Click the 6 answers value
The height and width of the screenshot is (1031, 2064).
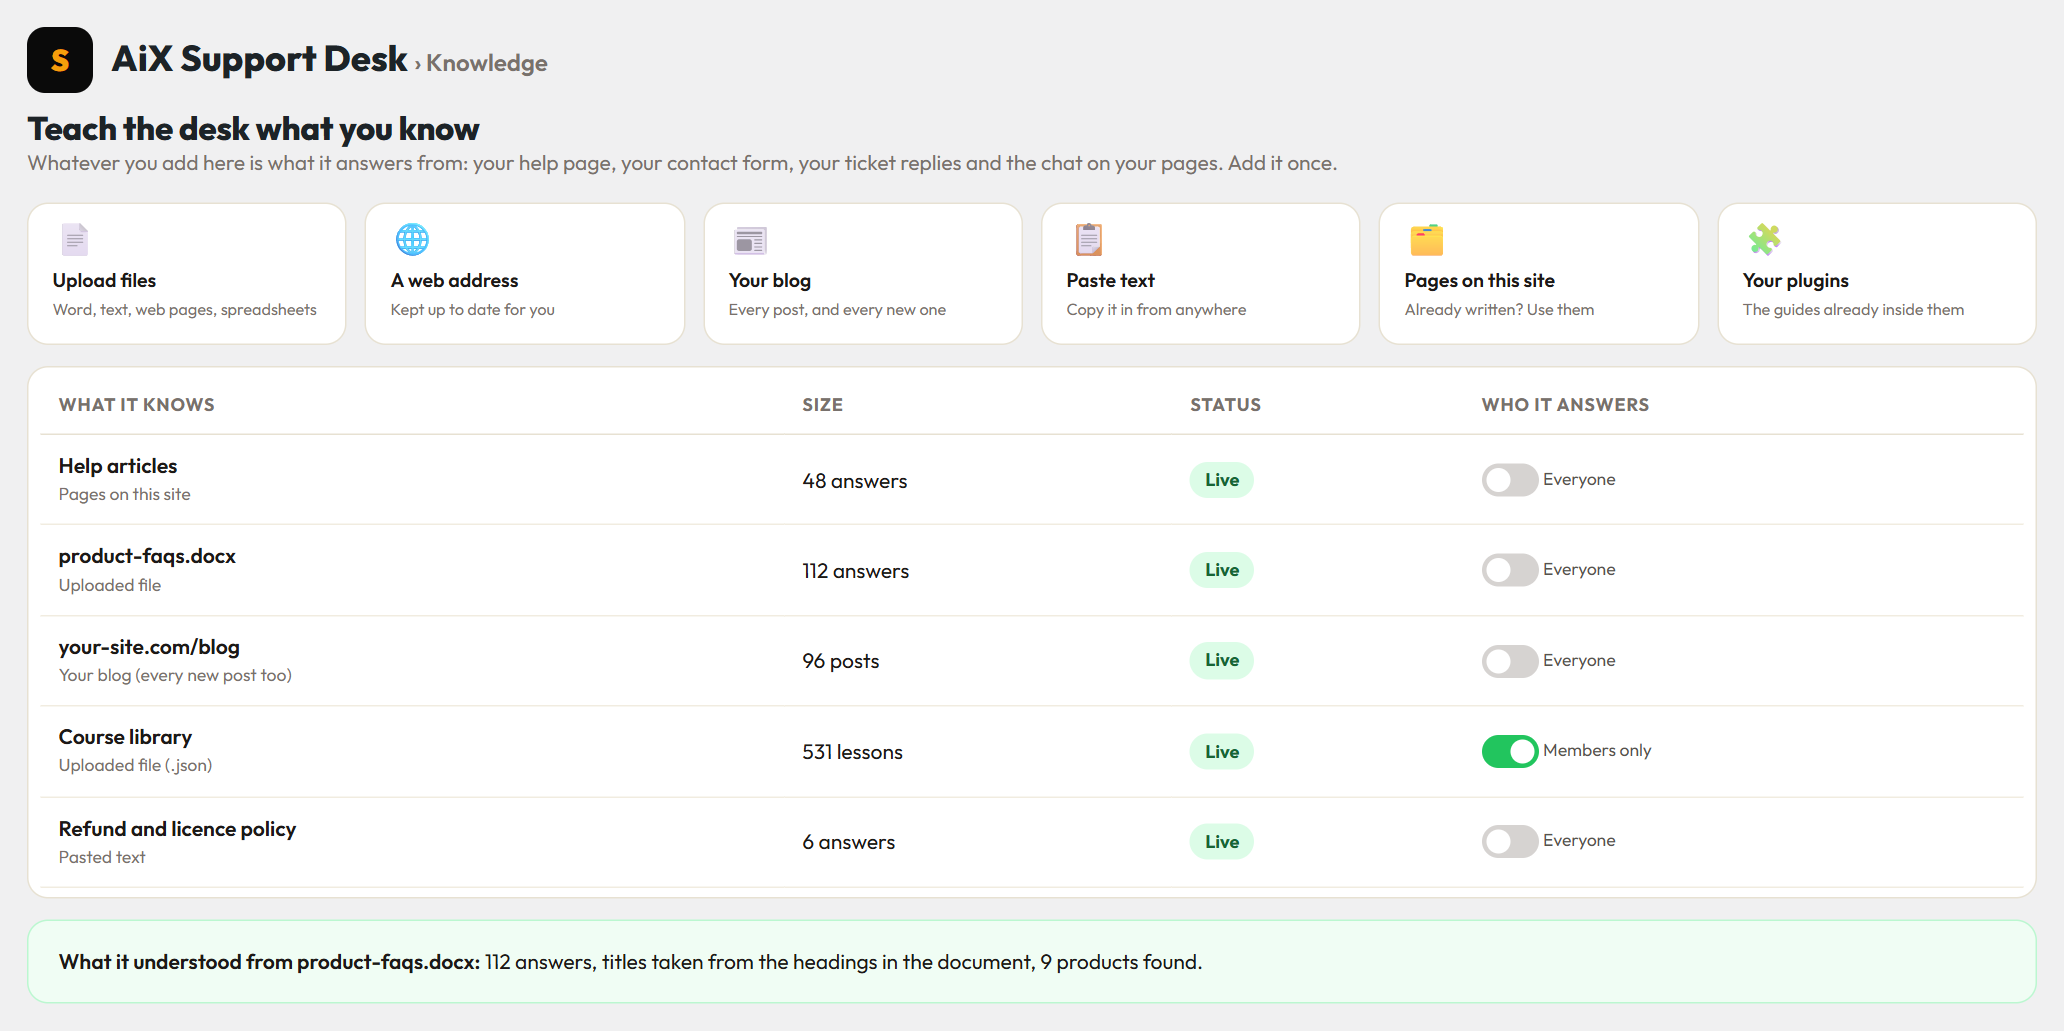pyautogui.click(x=848, y=842)
